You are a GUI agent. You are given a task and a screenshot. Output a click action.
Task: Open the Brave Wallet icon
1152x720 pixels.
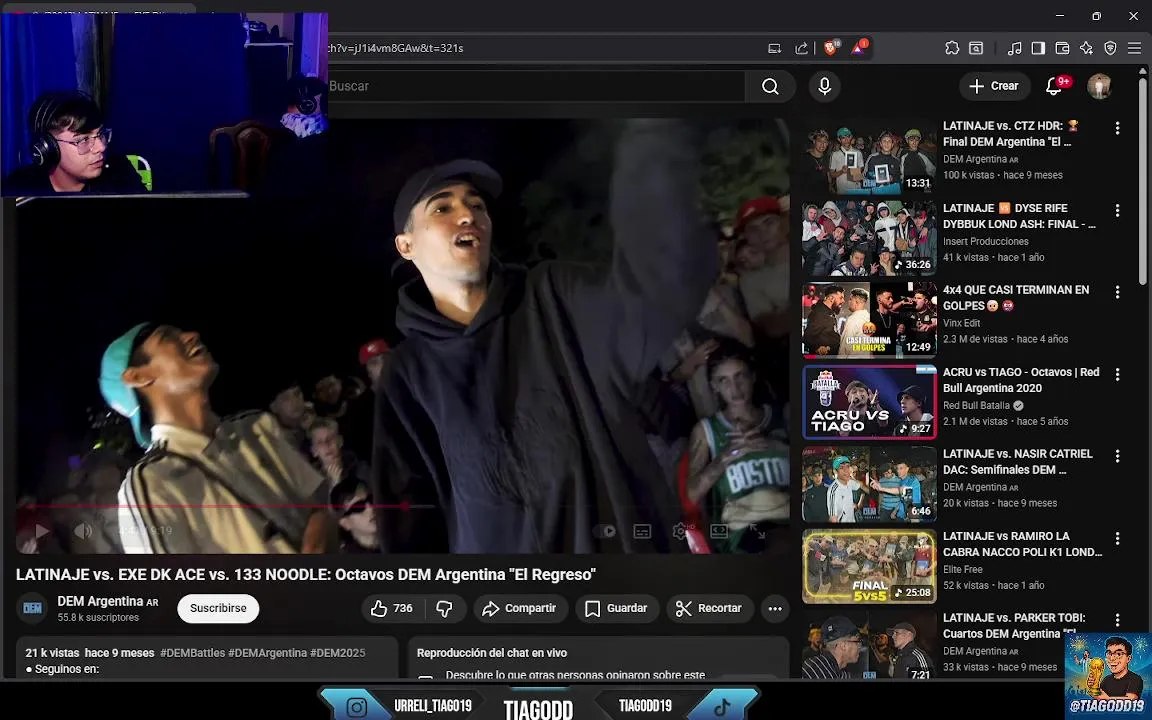click(x=1062, y=48)
